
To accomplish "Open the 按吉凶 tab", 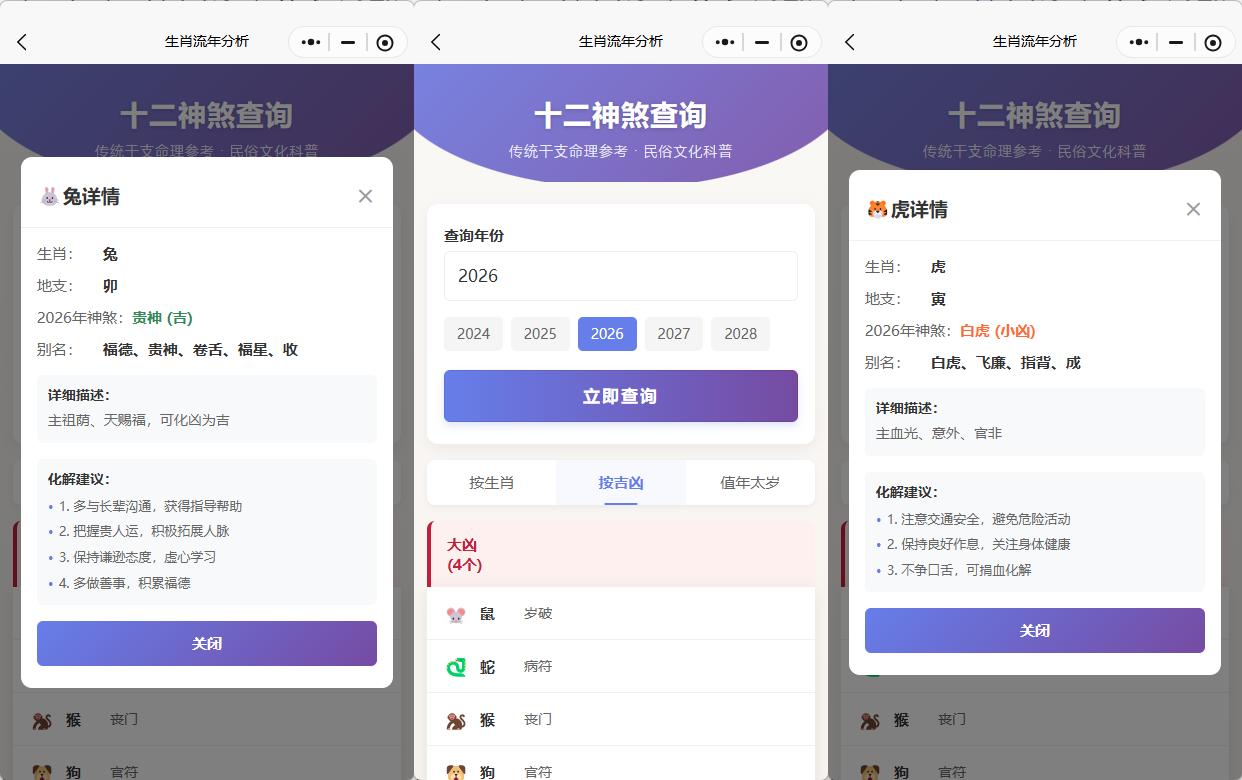I will click(x=620, y=482).
